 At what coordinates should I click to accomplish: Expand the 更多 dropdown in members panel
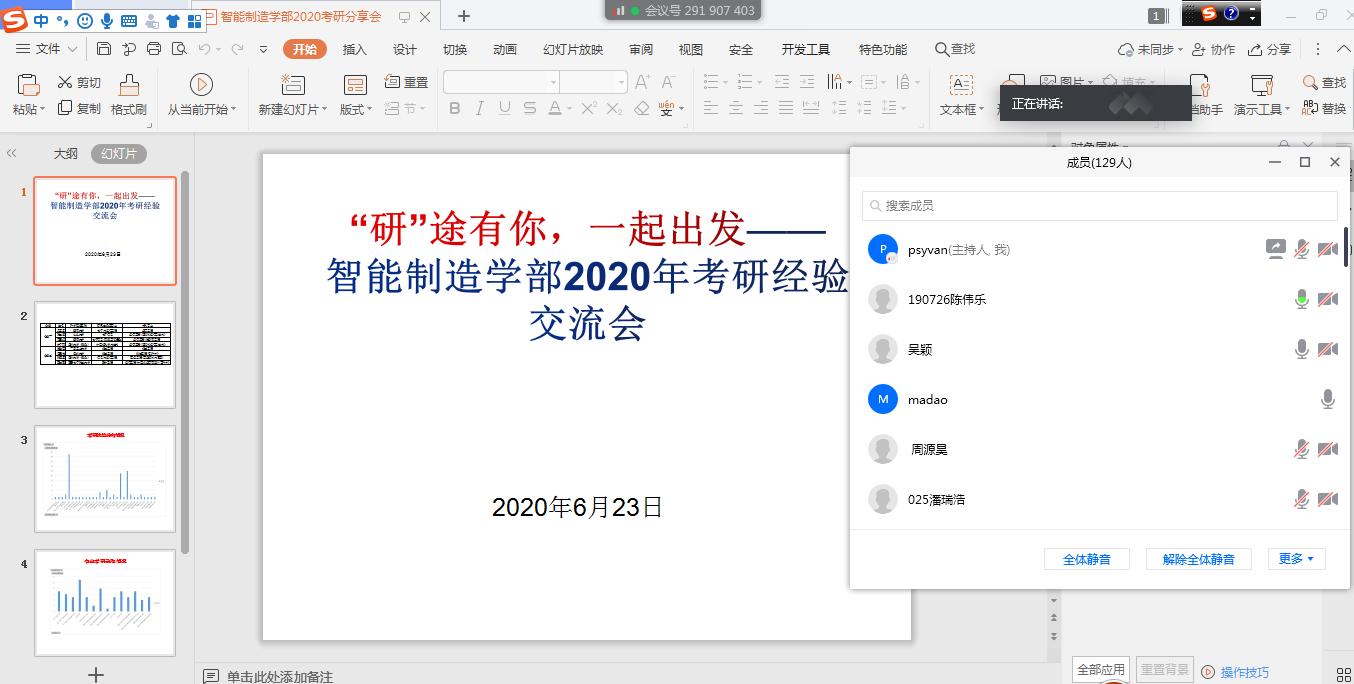[1296, 559]
